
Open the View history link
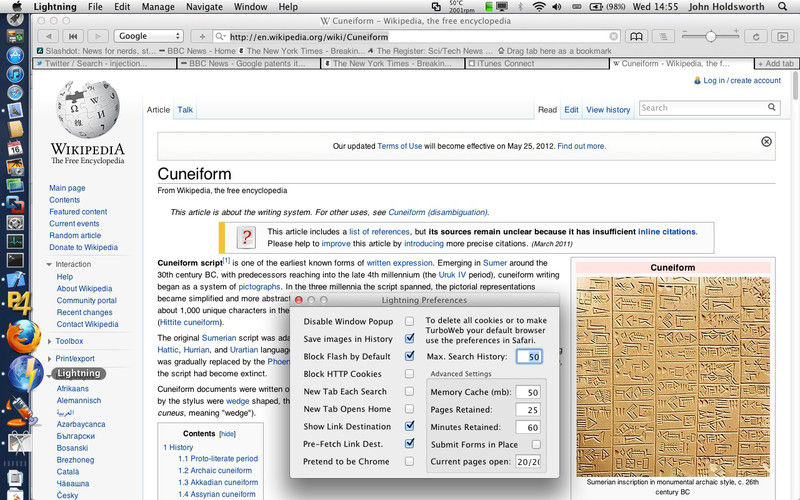click(608, 110)
